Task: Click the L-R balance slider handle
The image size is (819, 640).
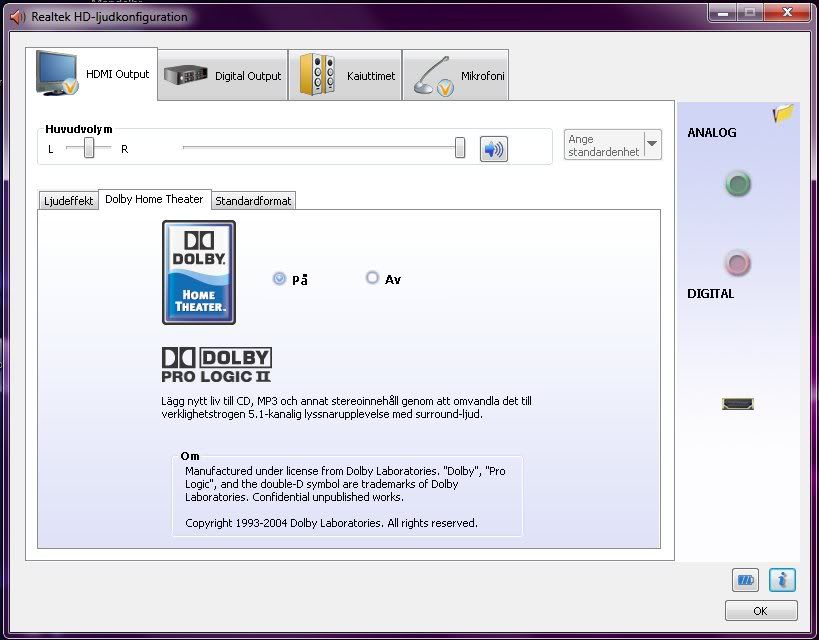Action: [x=89, y=148]
